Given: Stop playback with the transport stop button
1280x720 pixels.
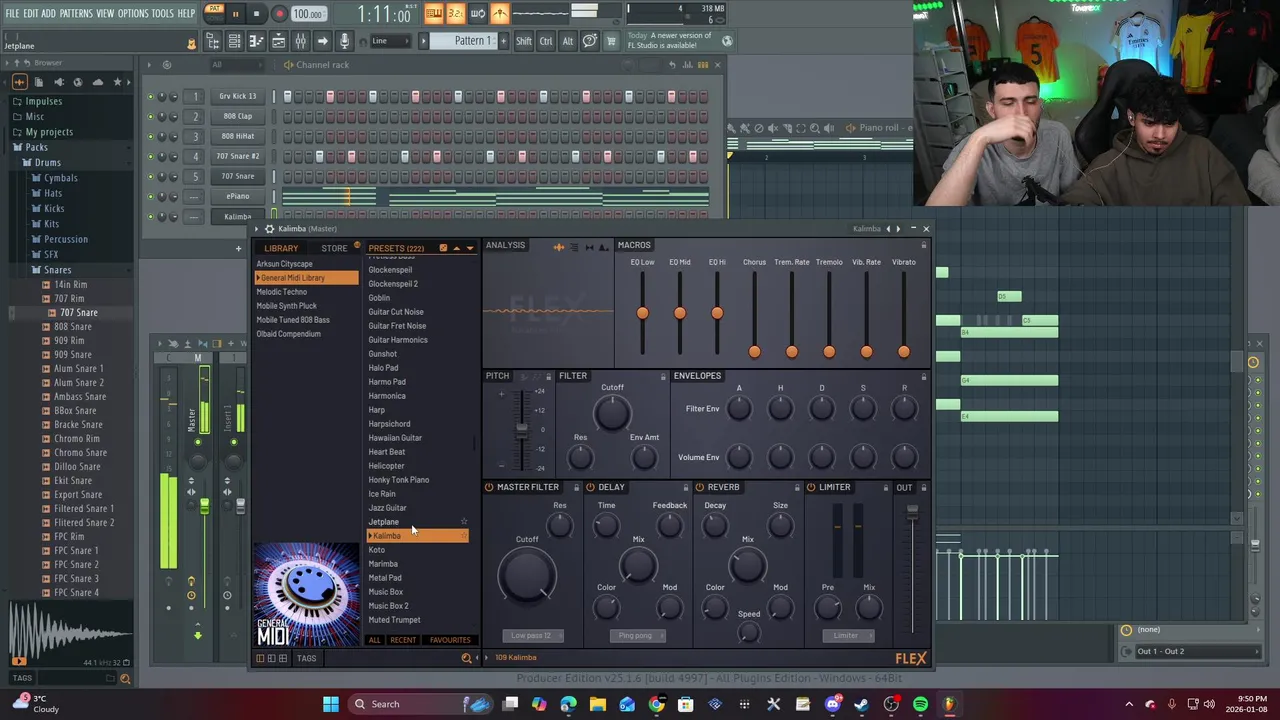Looking at the screenshot, I should [256, 14].
